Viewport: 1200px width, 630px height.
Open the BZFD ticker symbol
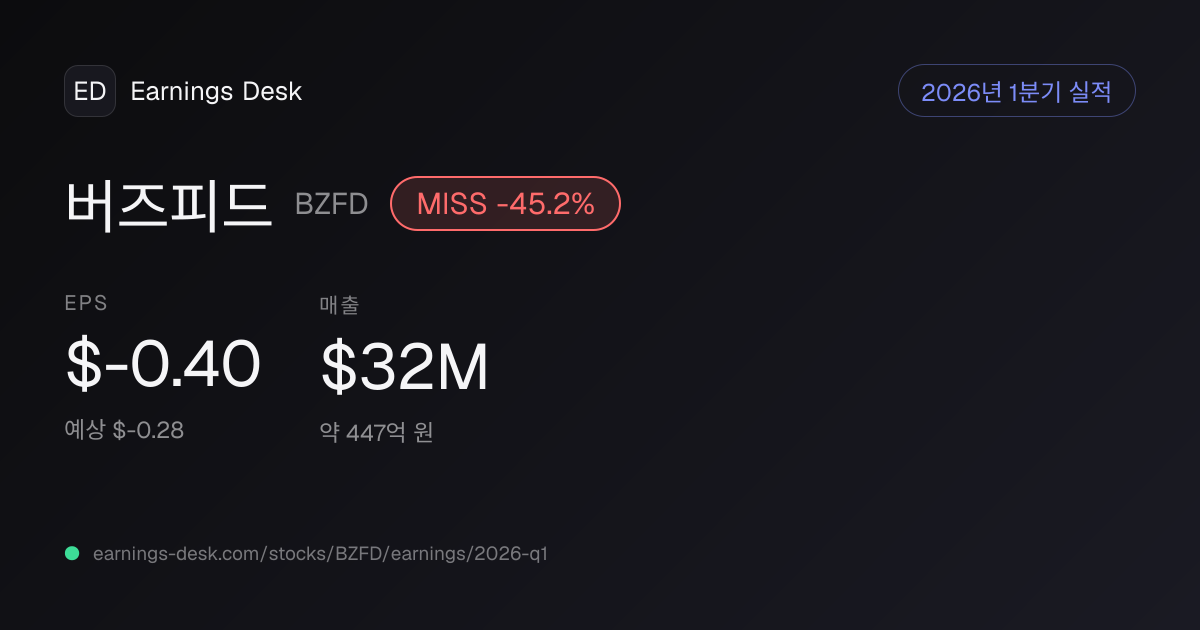(332, 204)
